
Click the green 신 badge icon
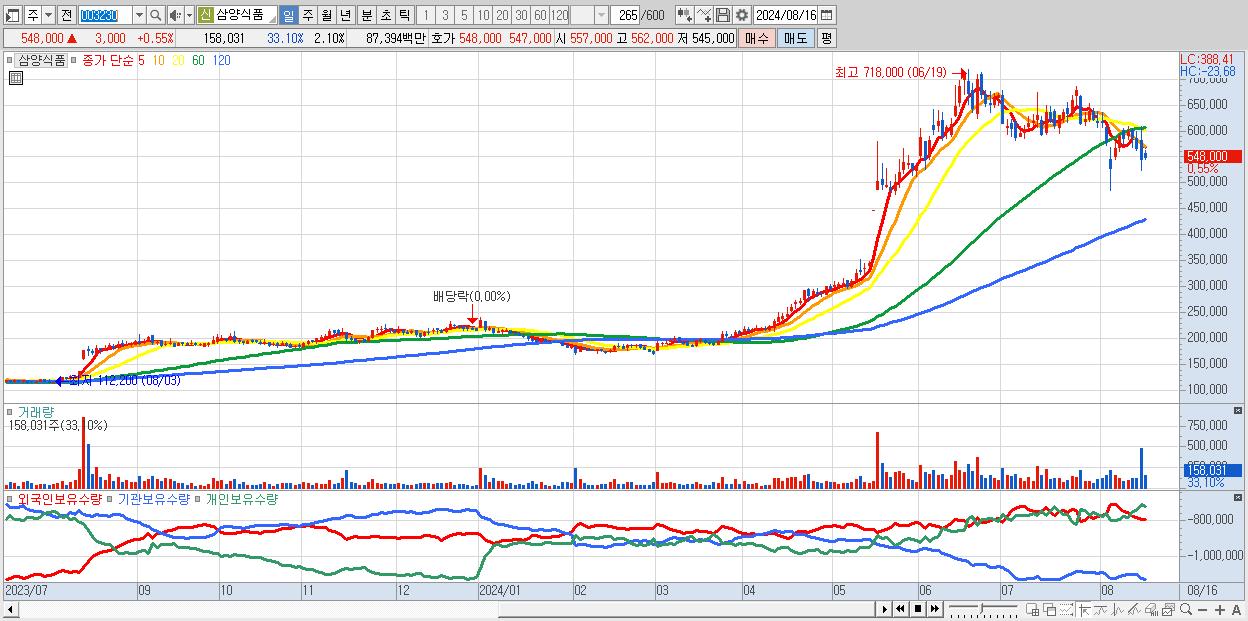[206, 15]
